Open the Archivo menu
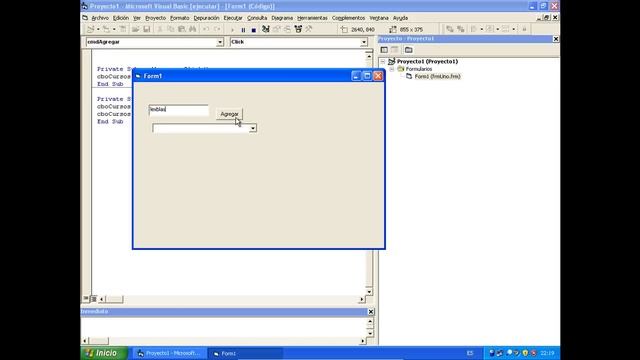 [x=100, y=18]
